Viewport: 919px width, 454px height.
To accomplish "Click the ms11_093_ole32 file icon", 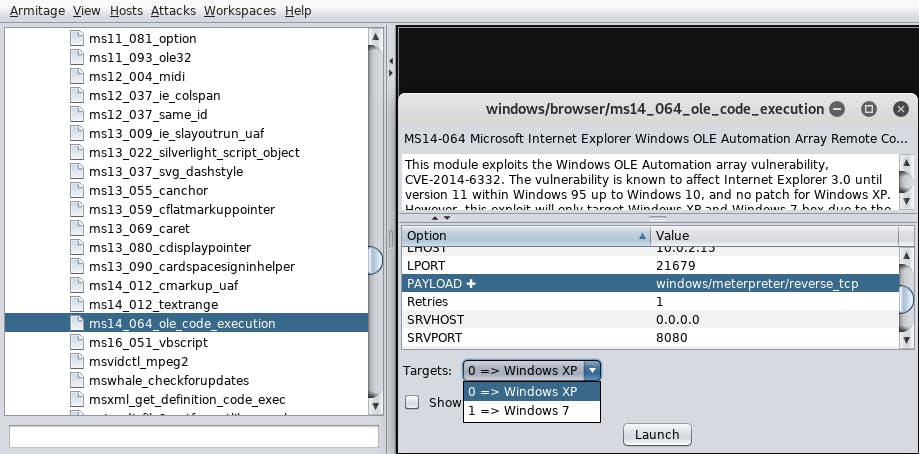I will [x=77, y=57].
